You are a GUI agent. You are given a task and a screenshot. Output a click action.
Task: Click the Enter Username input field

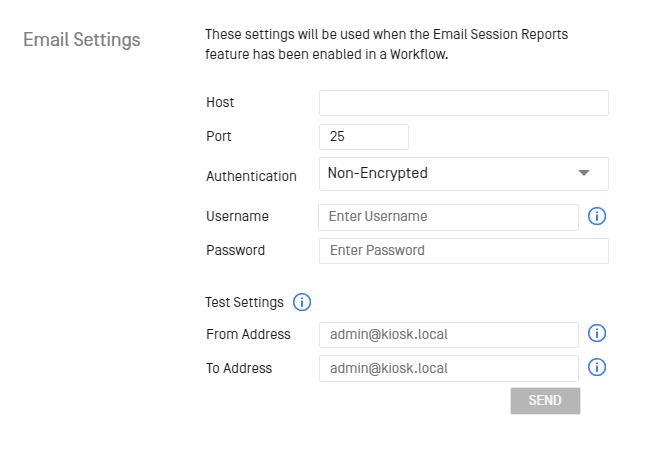[448, 217]
